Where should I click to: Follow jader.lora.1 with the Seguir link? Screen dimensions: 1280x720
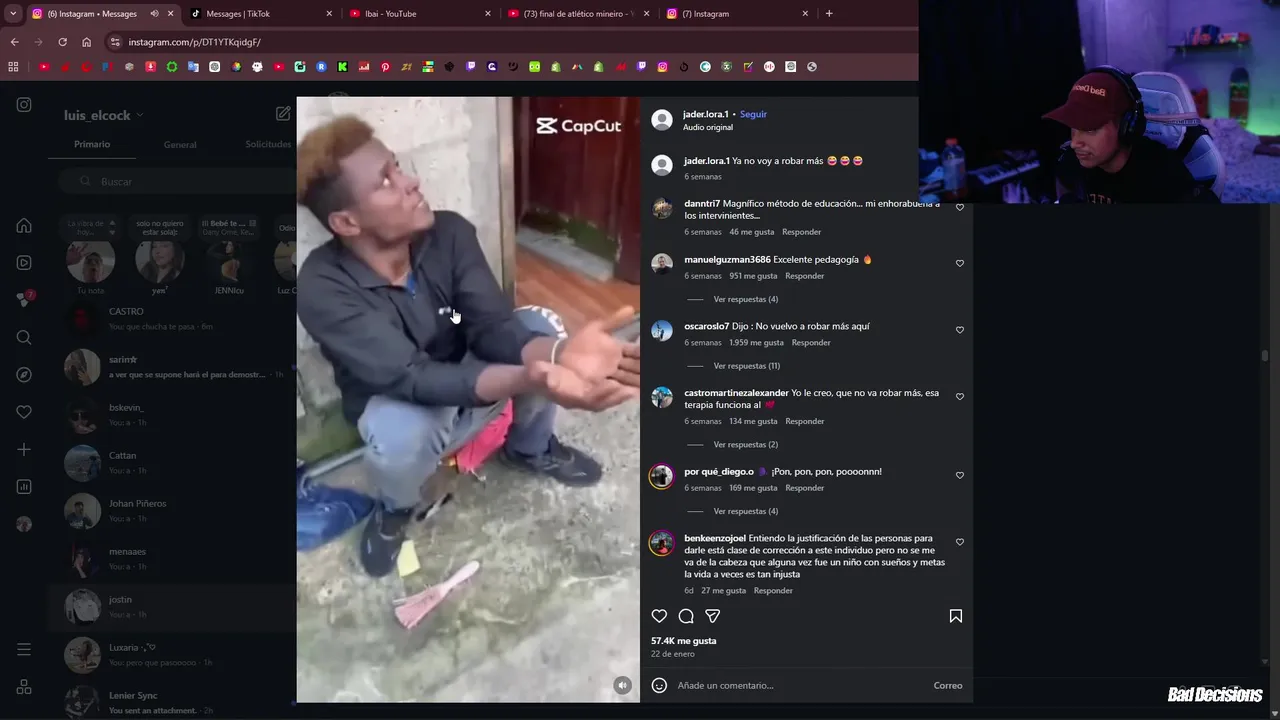click(x=753, y=114)
